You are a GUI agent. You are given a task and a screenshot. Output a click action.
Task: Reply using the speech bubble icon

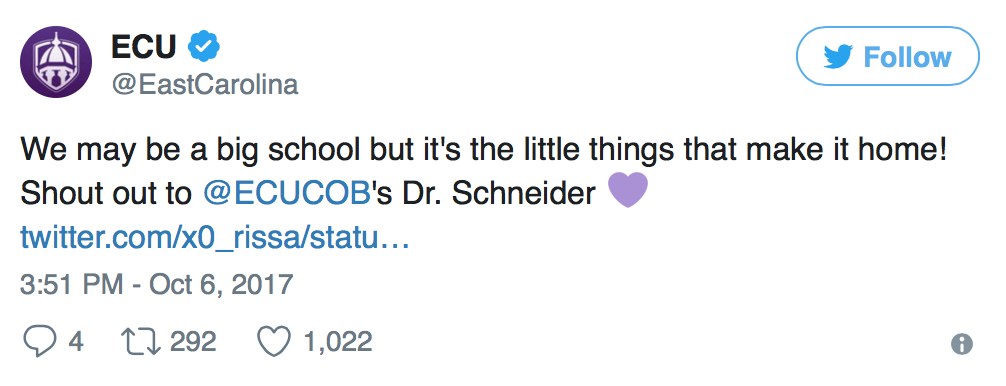(x=39, y=342)
